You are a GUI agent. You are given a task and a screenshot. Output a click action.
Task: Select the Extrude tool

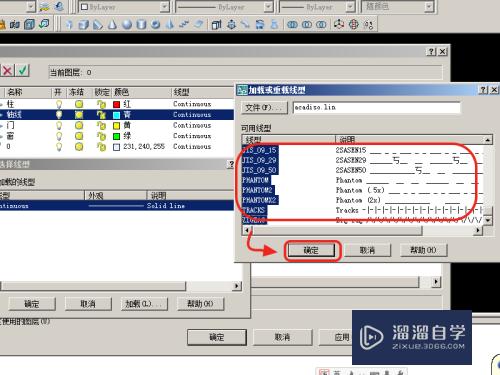point(217,24)
